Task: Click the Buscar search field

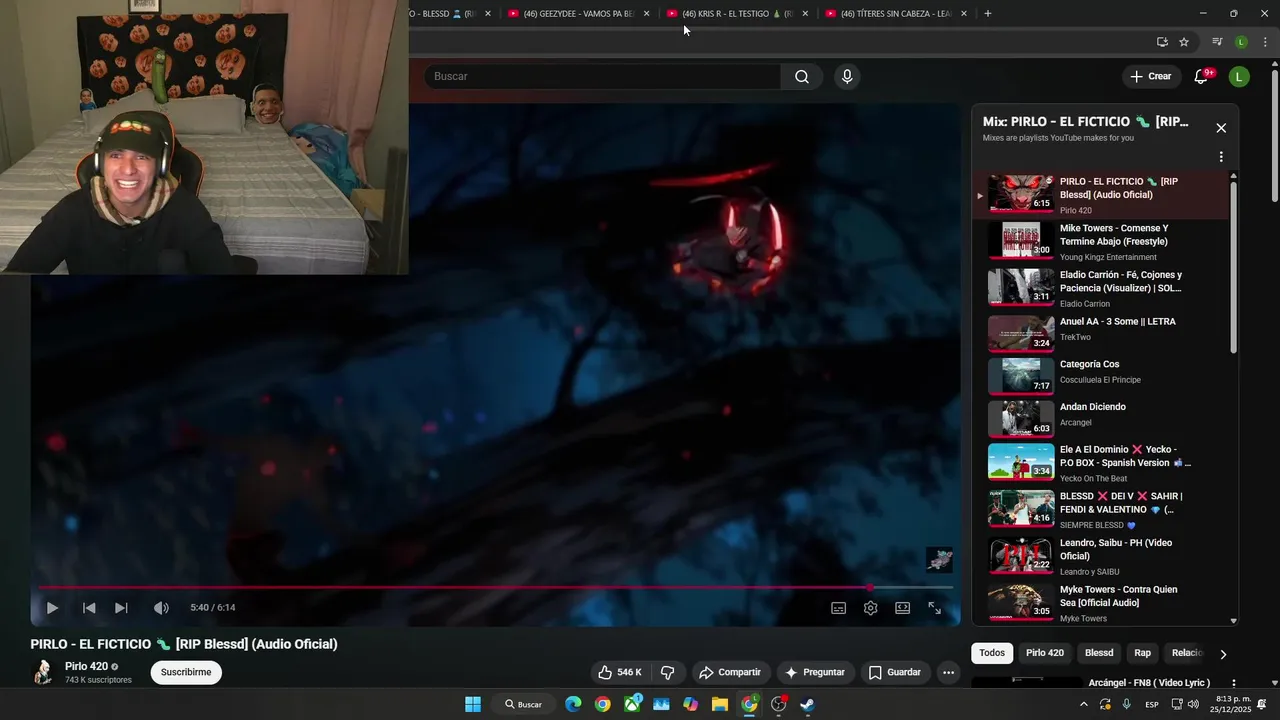Action: [x=602, y=77]
